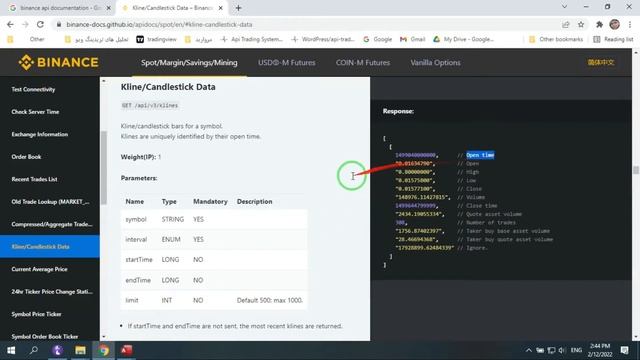The image size is (640, 360).
Task: Open the WordPress/api-trad bookmark
Action: tap(323, 39)
